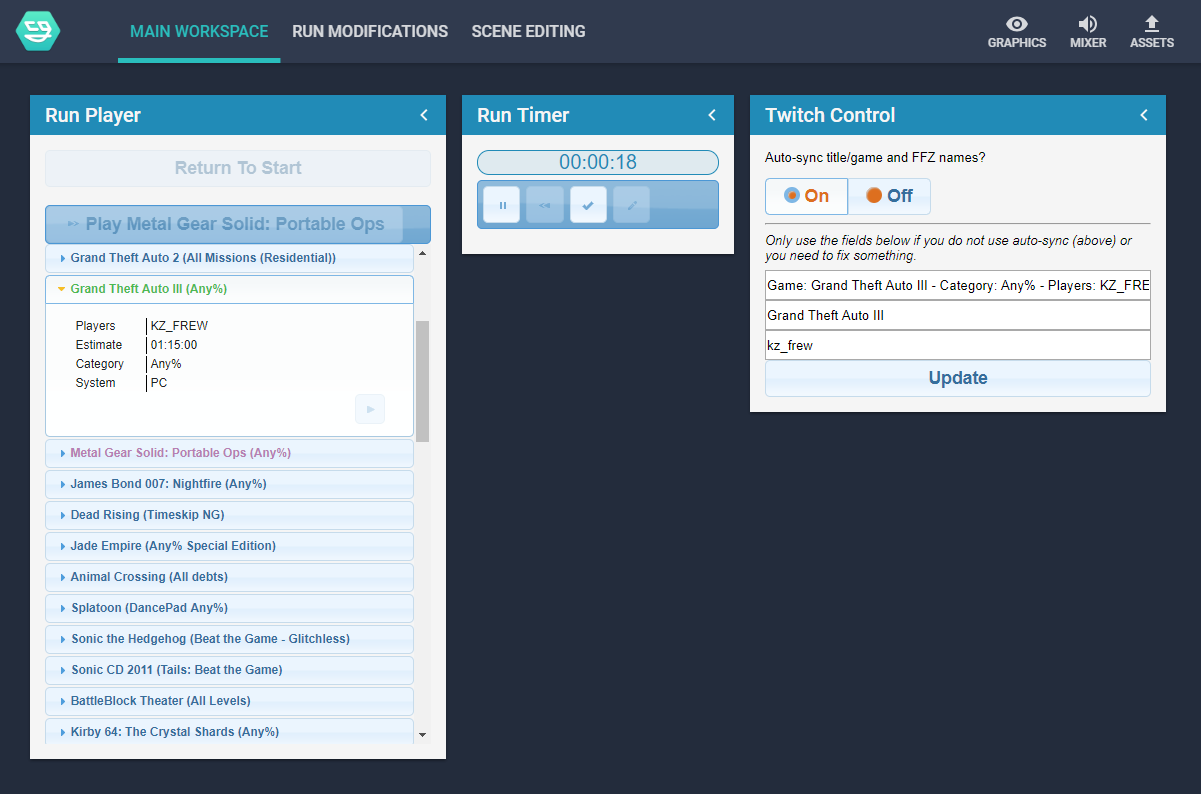The image size is (1201, 794).
Task: Click the Any% category value
Action: 166,364
